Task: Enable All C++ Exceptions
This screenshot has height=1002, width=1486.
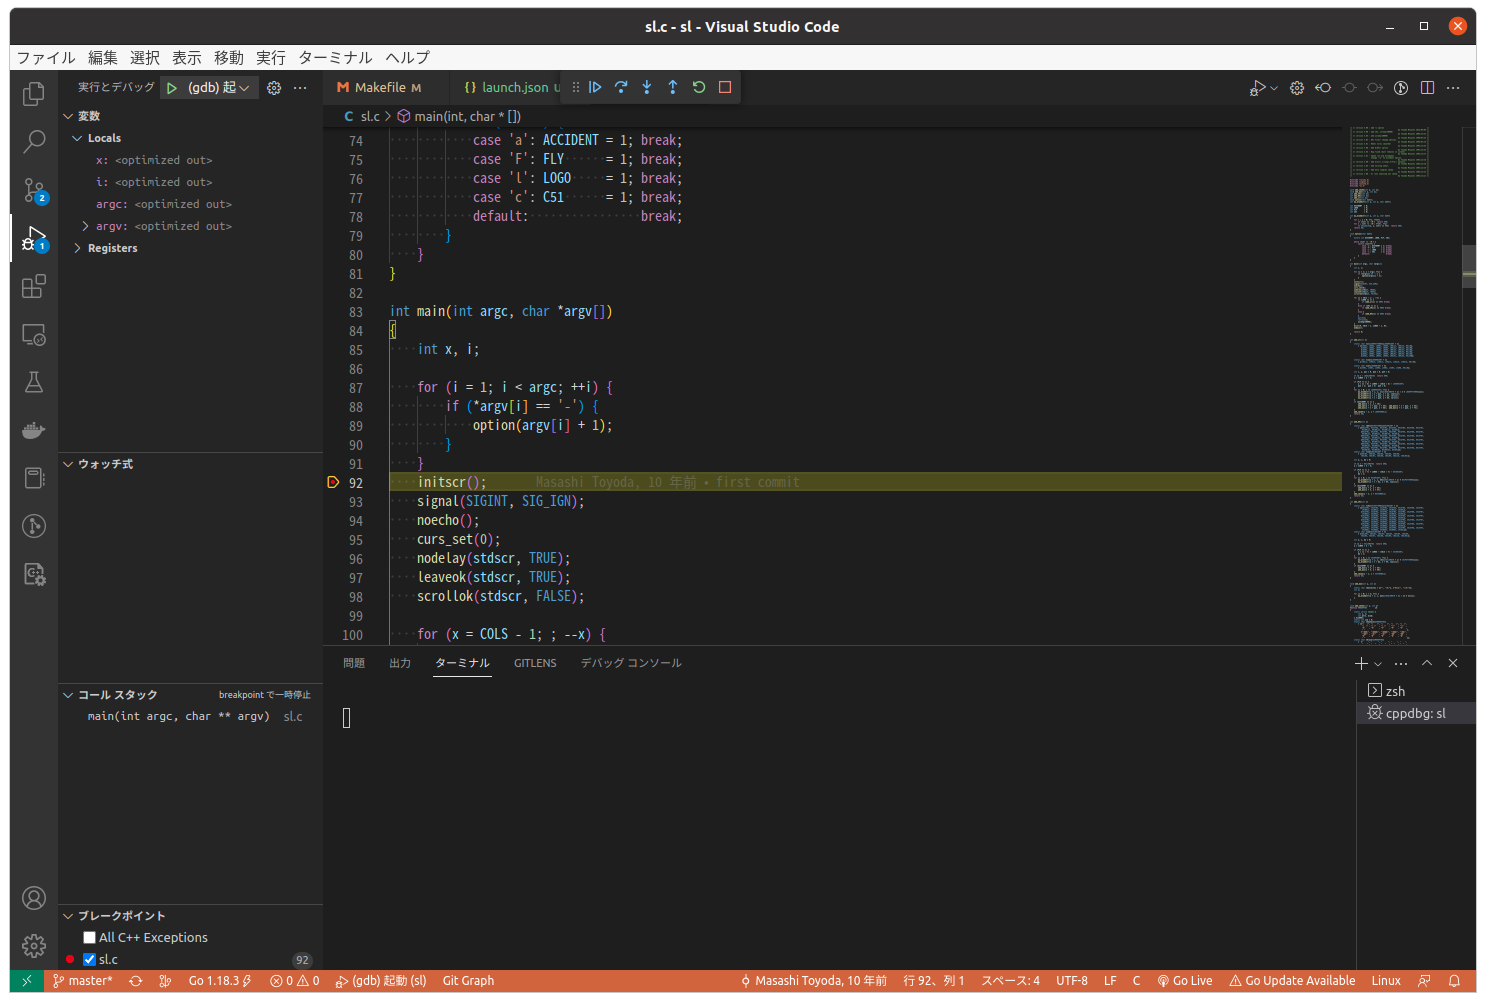Action: click(x=89, y=937)
